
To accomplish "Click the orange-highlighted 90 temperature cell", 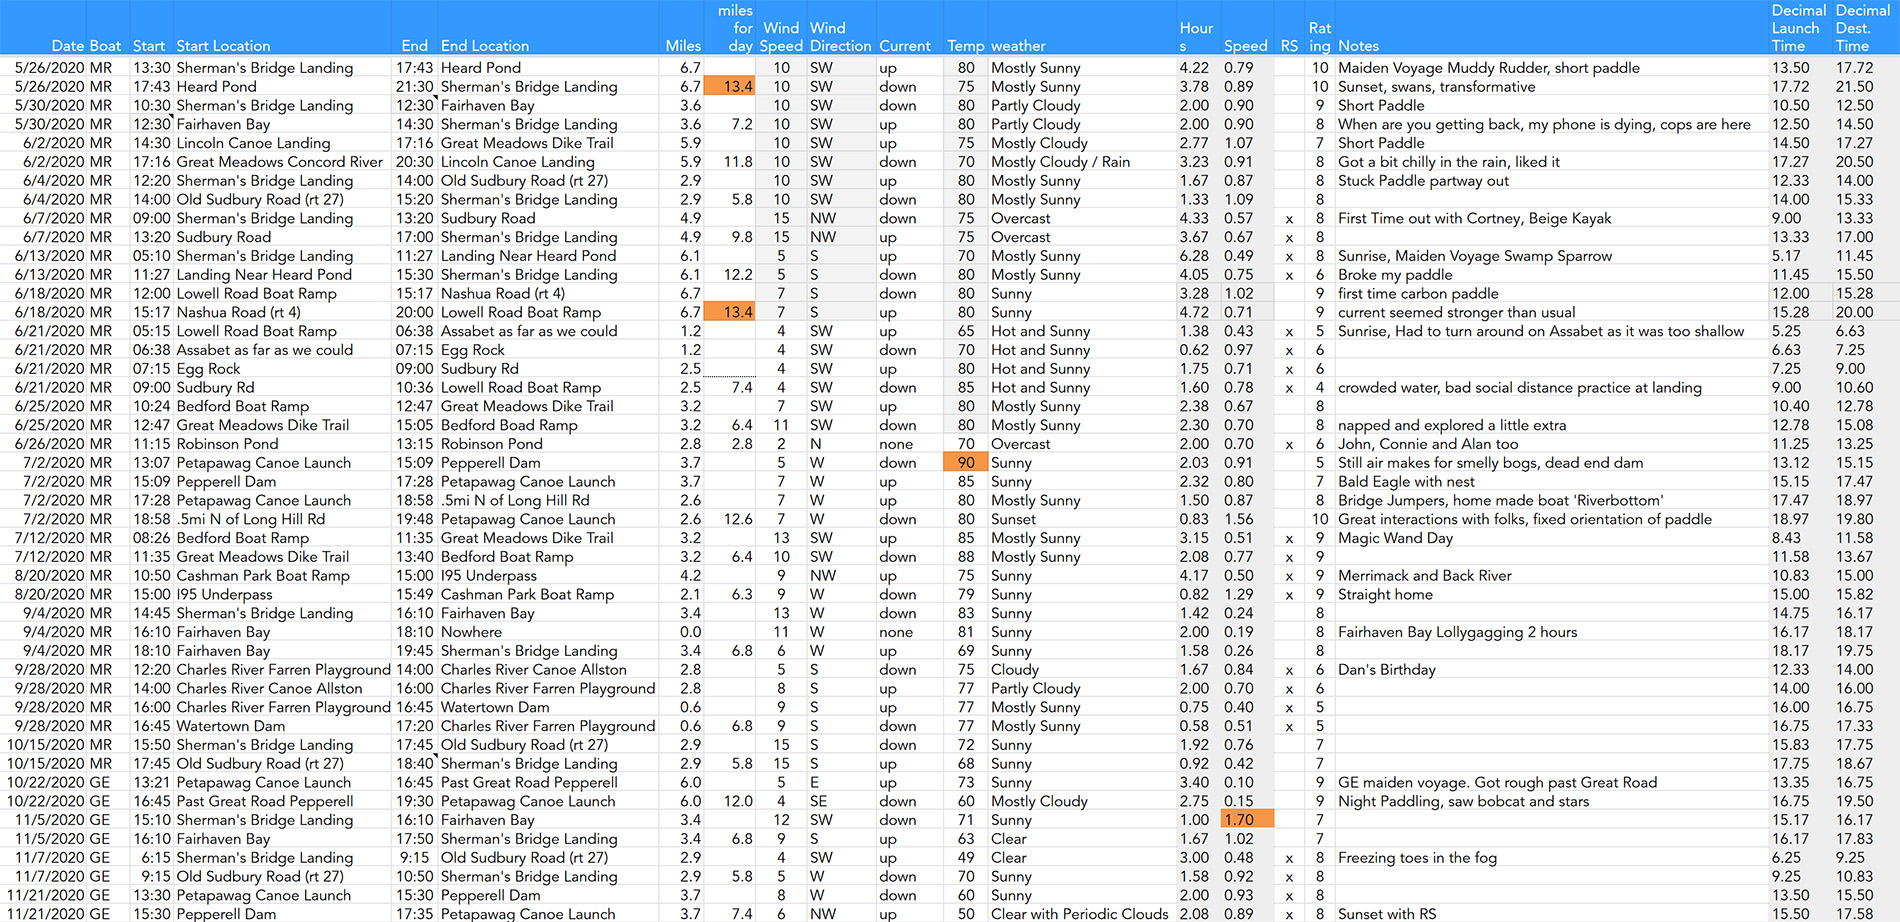I will (965, 463).
